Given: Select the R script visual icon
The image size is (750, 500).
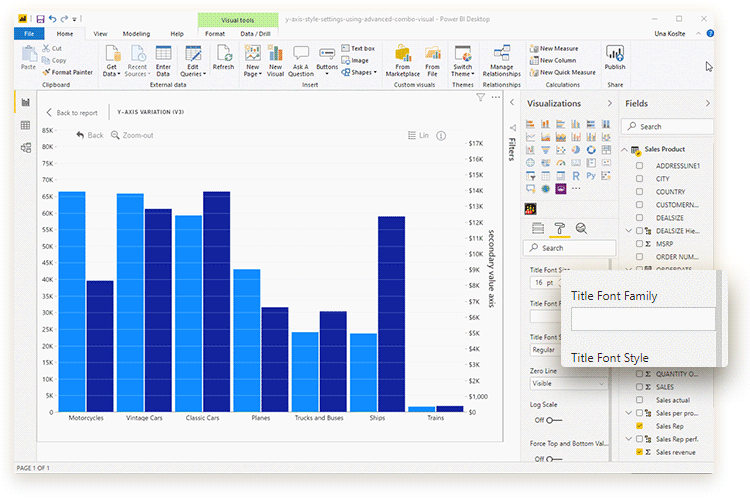Looking at the screenshot, I should click(x=576, y=176).
